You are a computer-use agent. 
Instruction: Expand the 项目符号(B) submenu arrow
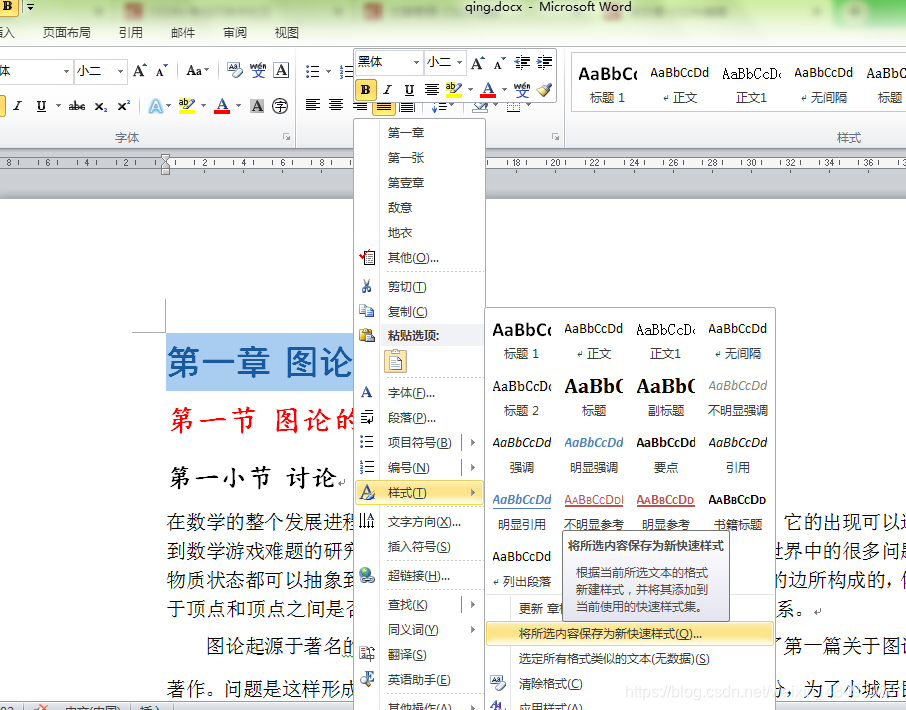coord(473,443)
